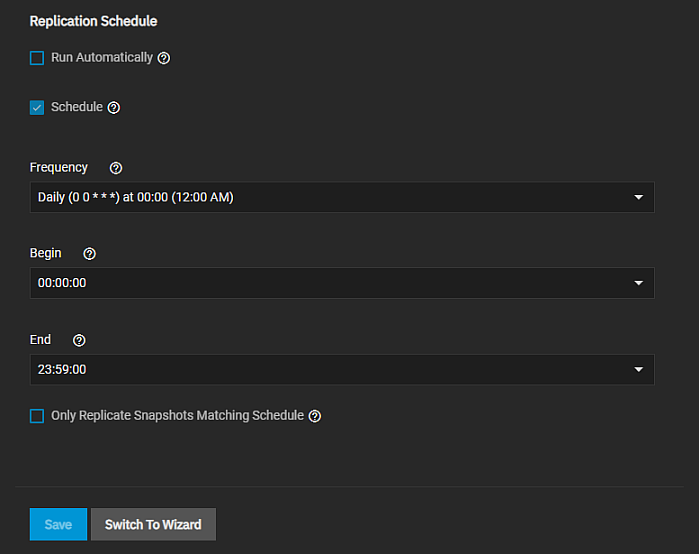Screen dimensions: 699x554
Task: Select the 00:00:00 Begin value text
Action: [62, 283]
